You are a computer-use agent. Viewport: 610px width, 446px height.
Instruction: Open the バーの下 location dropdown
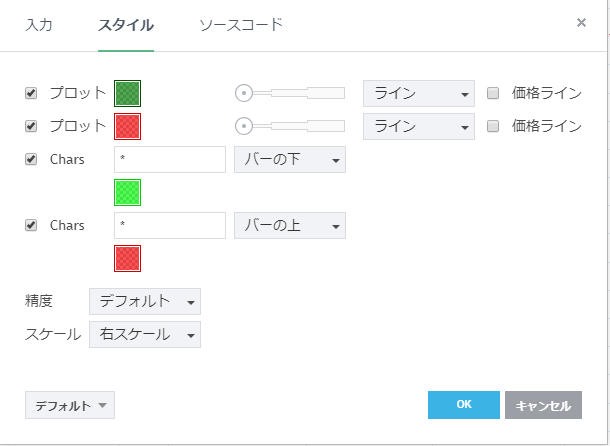(289, 159)
